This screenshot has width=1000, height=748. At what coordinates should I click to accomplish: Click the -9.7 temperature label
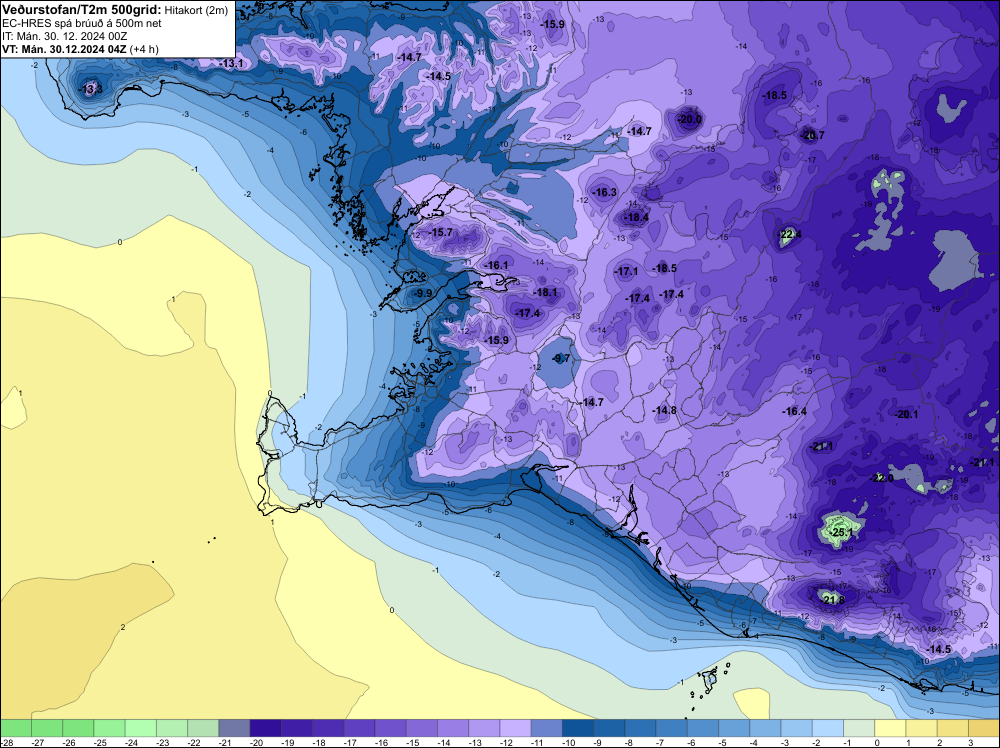coord(561,358)
